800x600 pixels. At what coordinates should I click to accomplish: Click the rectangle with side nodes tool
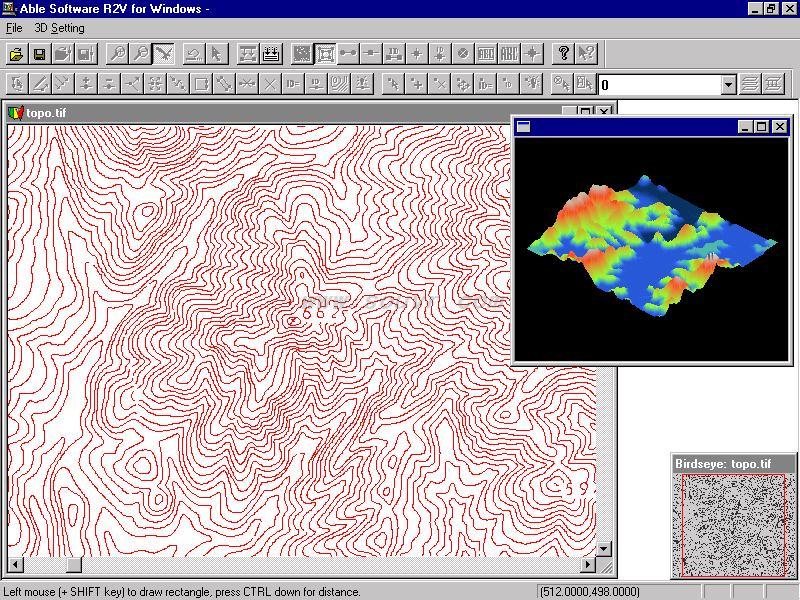(x=201, y=84)
